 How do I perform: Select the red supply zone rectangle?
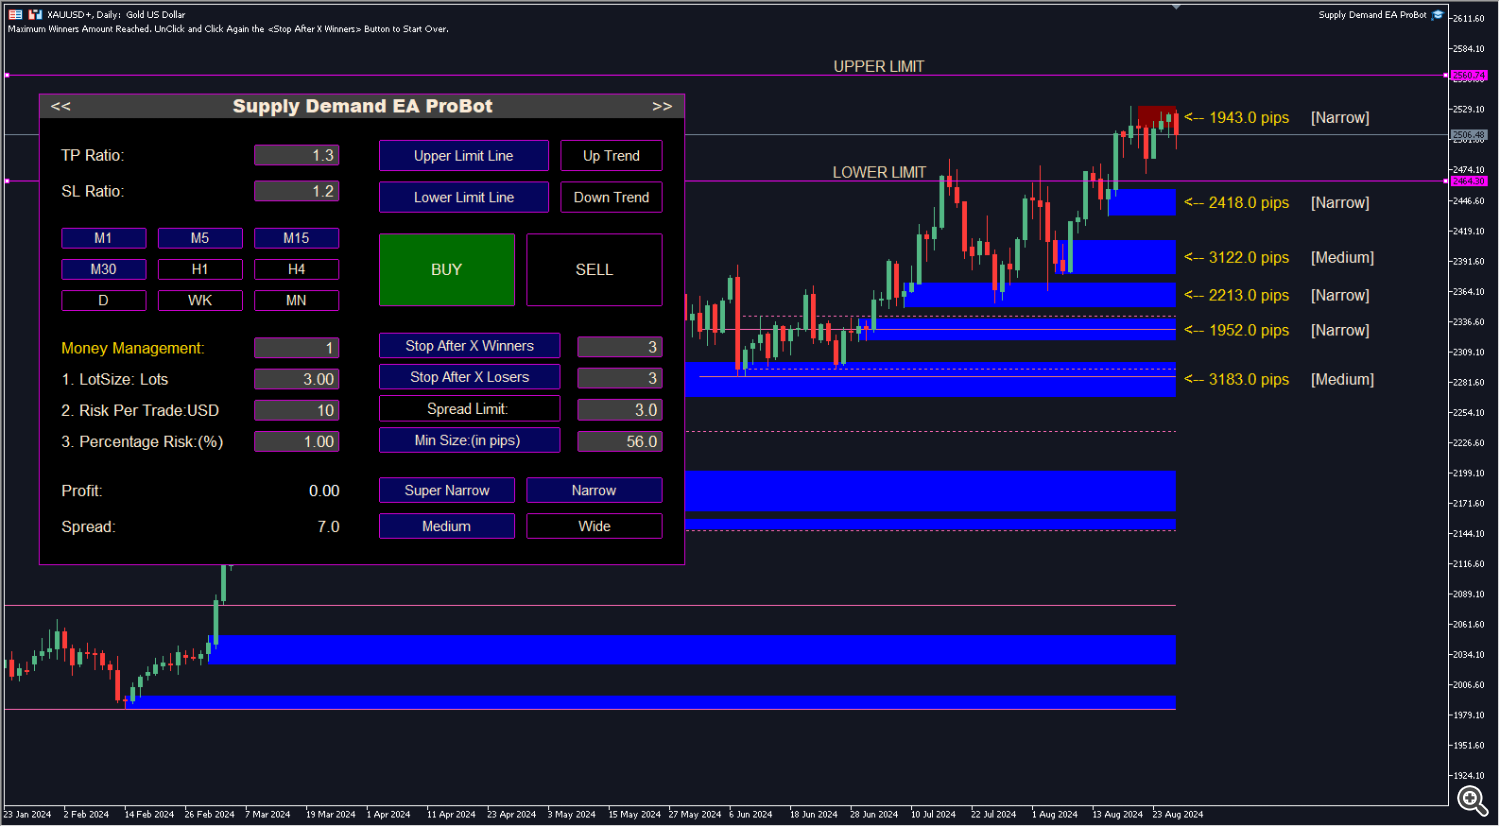[x=1157, y=116]
